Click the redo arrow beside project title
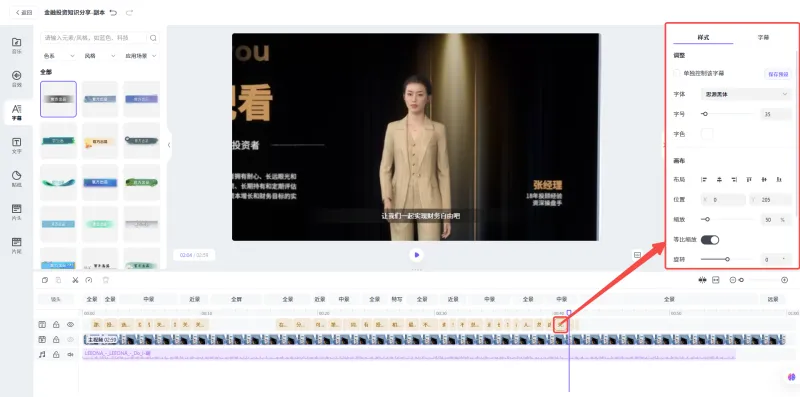 point(129,12)
